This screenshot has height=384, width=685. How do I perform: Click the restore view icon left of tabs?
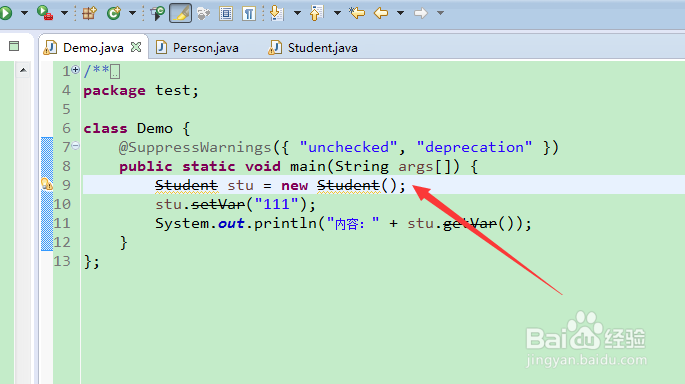[x=14, y=46]
